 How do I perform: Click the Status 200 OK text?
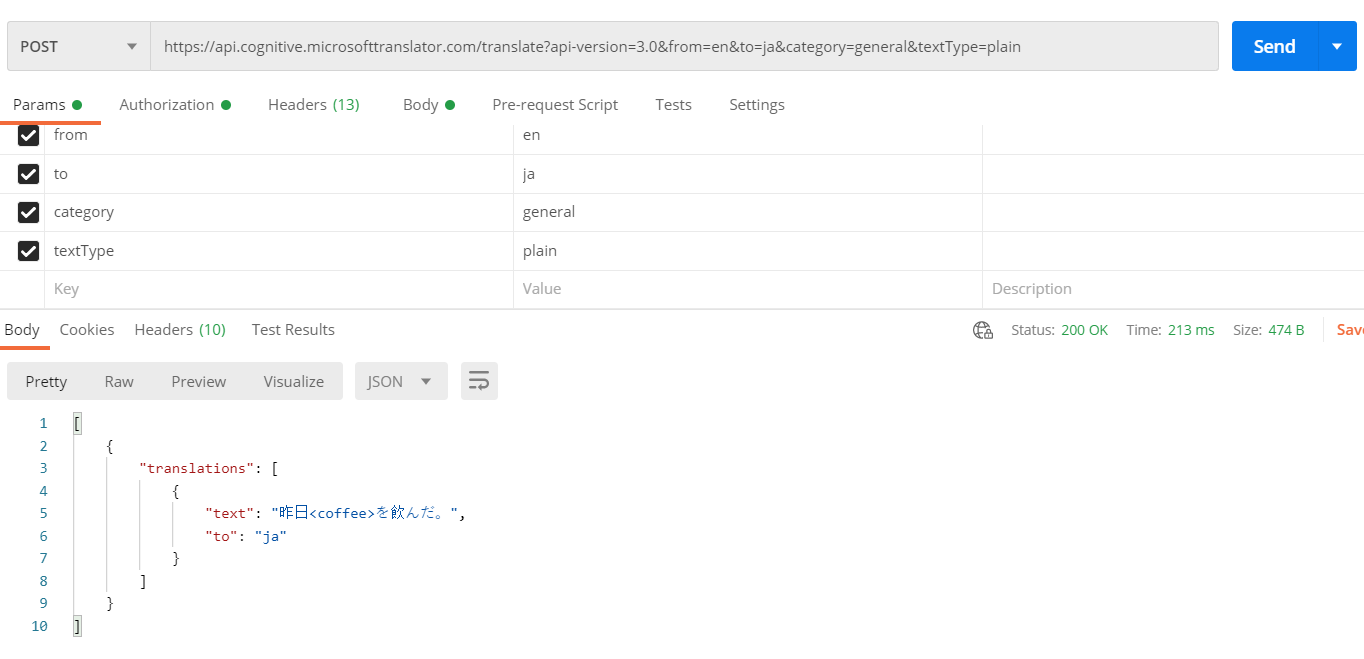(1059, 330)
